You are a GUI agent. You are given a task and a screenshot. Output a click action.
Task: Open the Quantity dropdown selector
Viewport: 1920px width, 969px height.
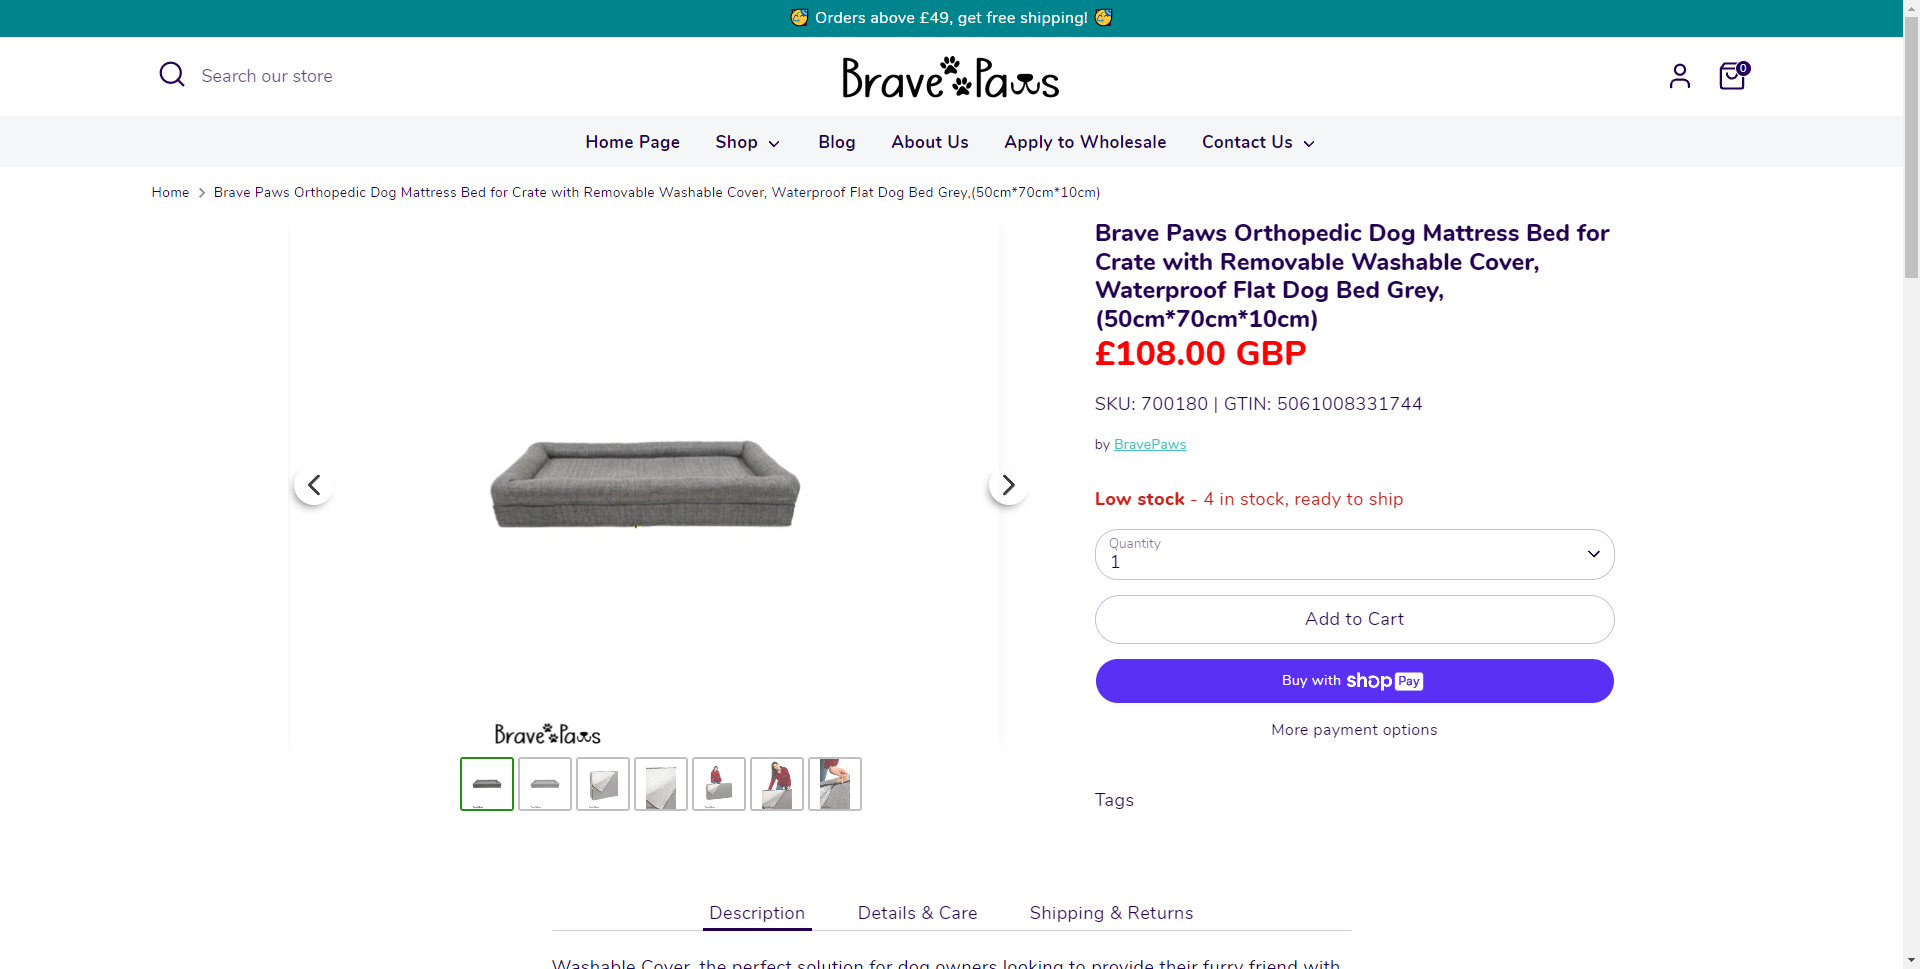pos(1354,554)
